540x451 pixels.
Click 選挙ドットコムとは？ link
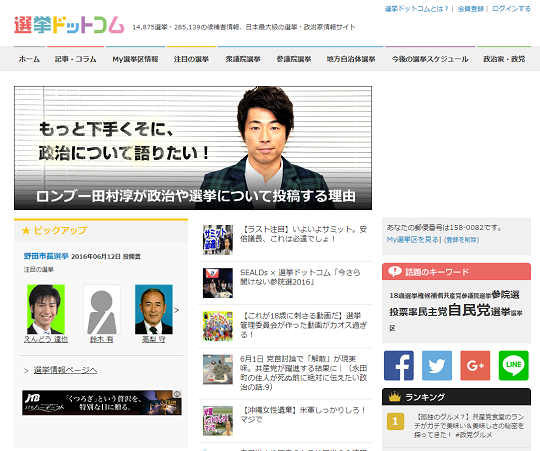(x=416, y=9)
